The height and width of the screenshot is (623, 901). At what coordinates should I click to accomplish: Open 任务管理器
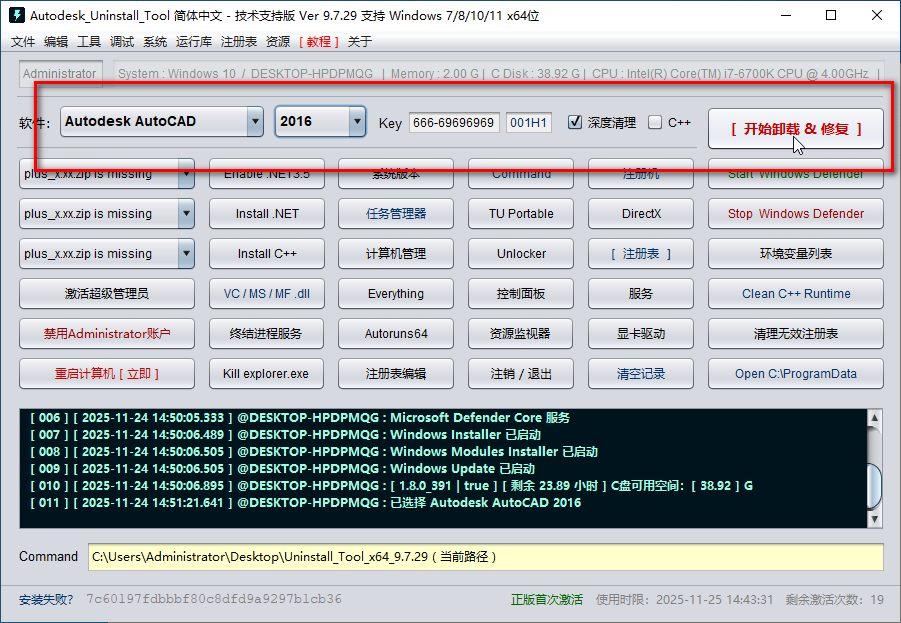(396, 214)
